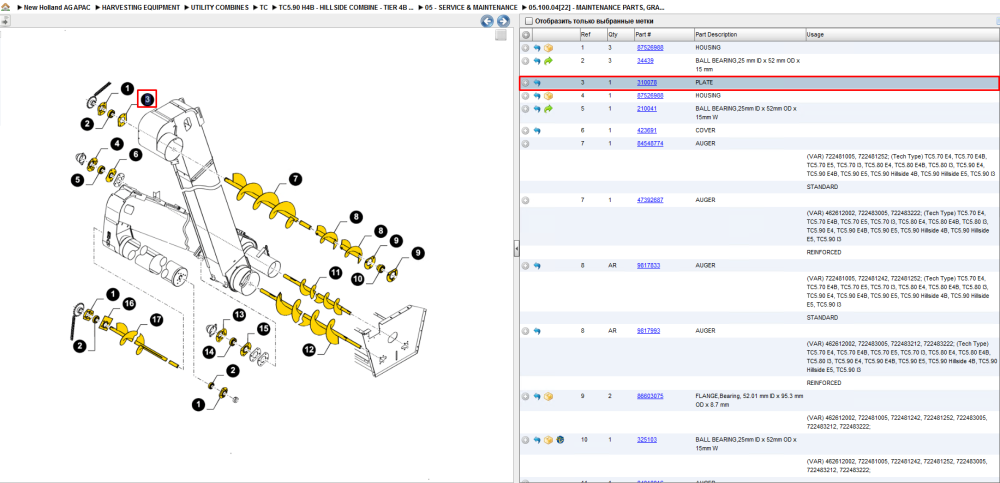Open '05 - SERVICE & MAINTENANCE' breadcrumb
This screenshot has width=1000, height=483.
(471, 8)
